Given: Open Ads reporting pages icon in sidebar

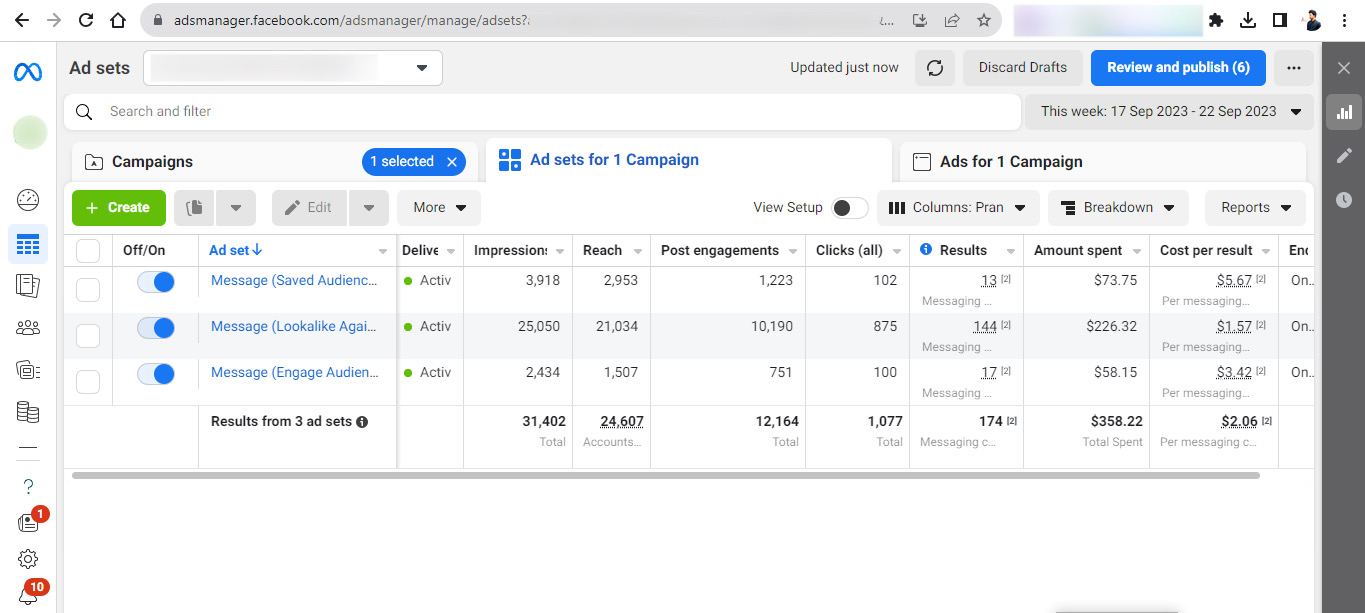Looking at the screenshot, I should coord(28,286).
